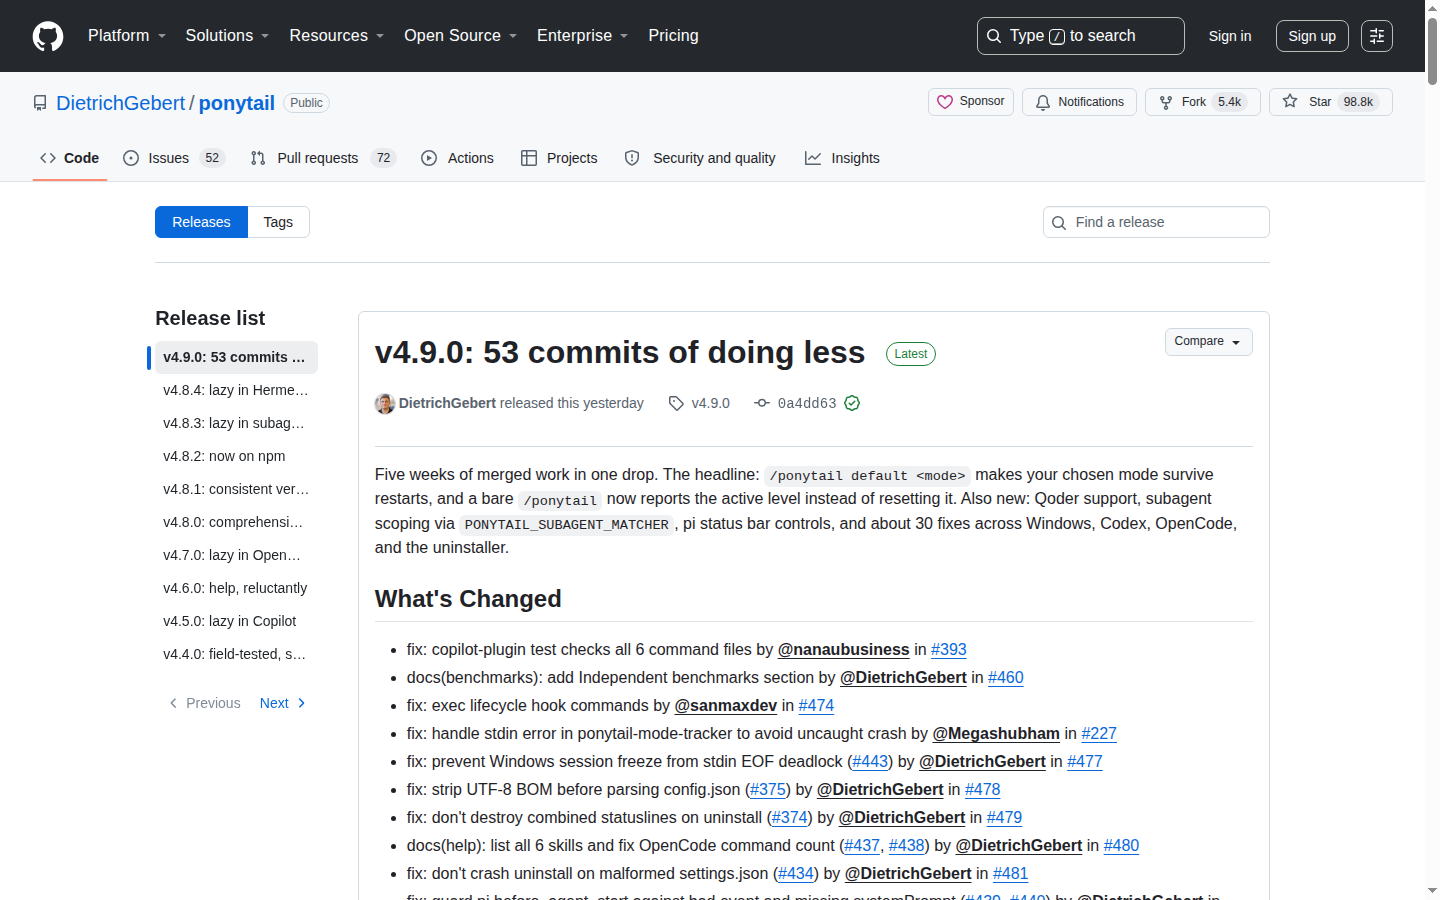Screen dimensions: 1440x900
Task: Open the DietrichGebert owner link
Action: (x=121, y=103)
